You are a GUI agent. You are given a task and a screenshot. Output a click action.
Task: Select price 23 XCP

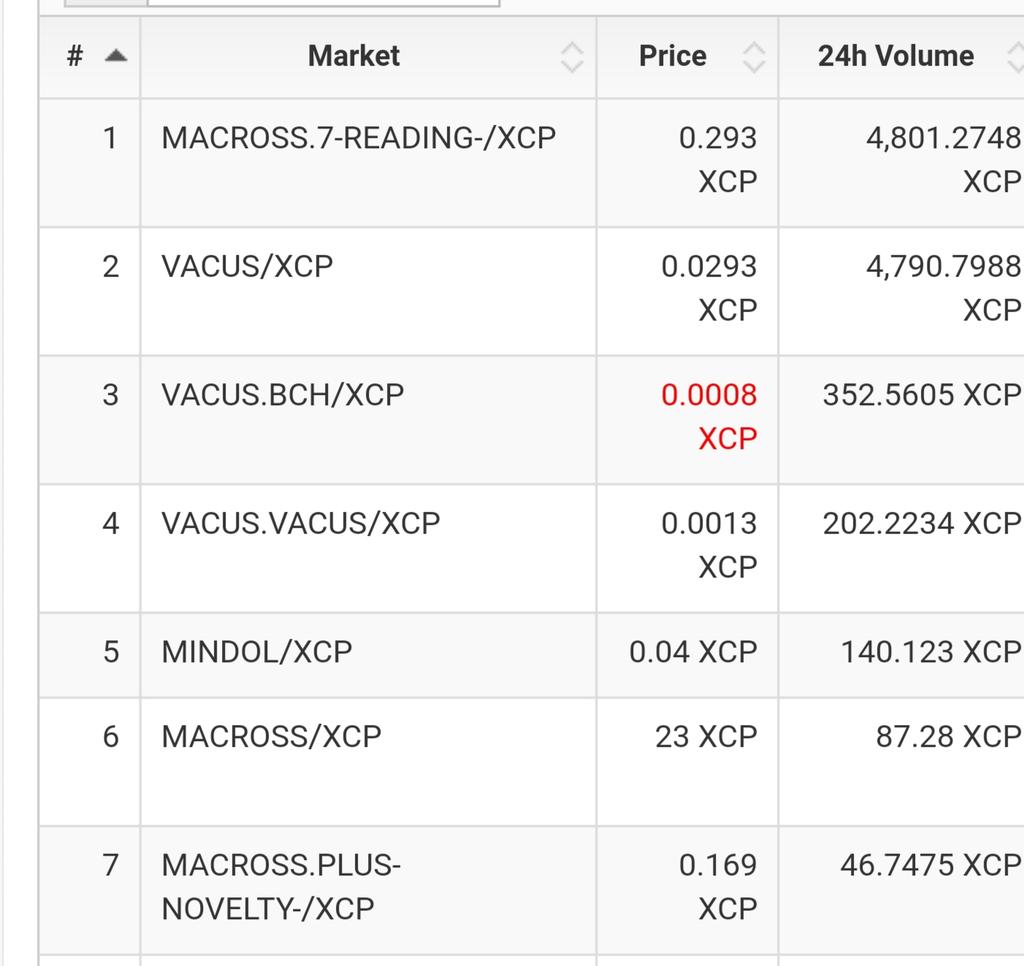[706, 737]
